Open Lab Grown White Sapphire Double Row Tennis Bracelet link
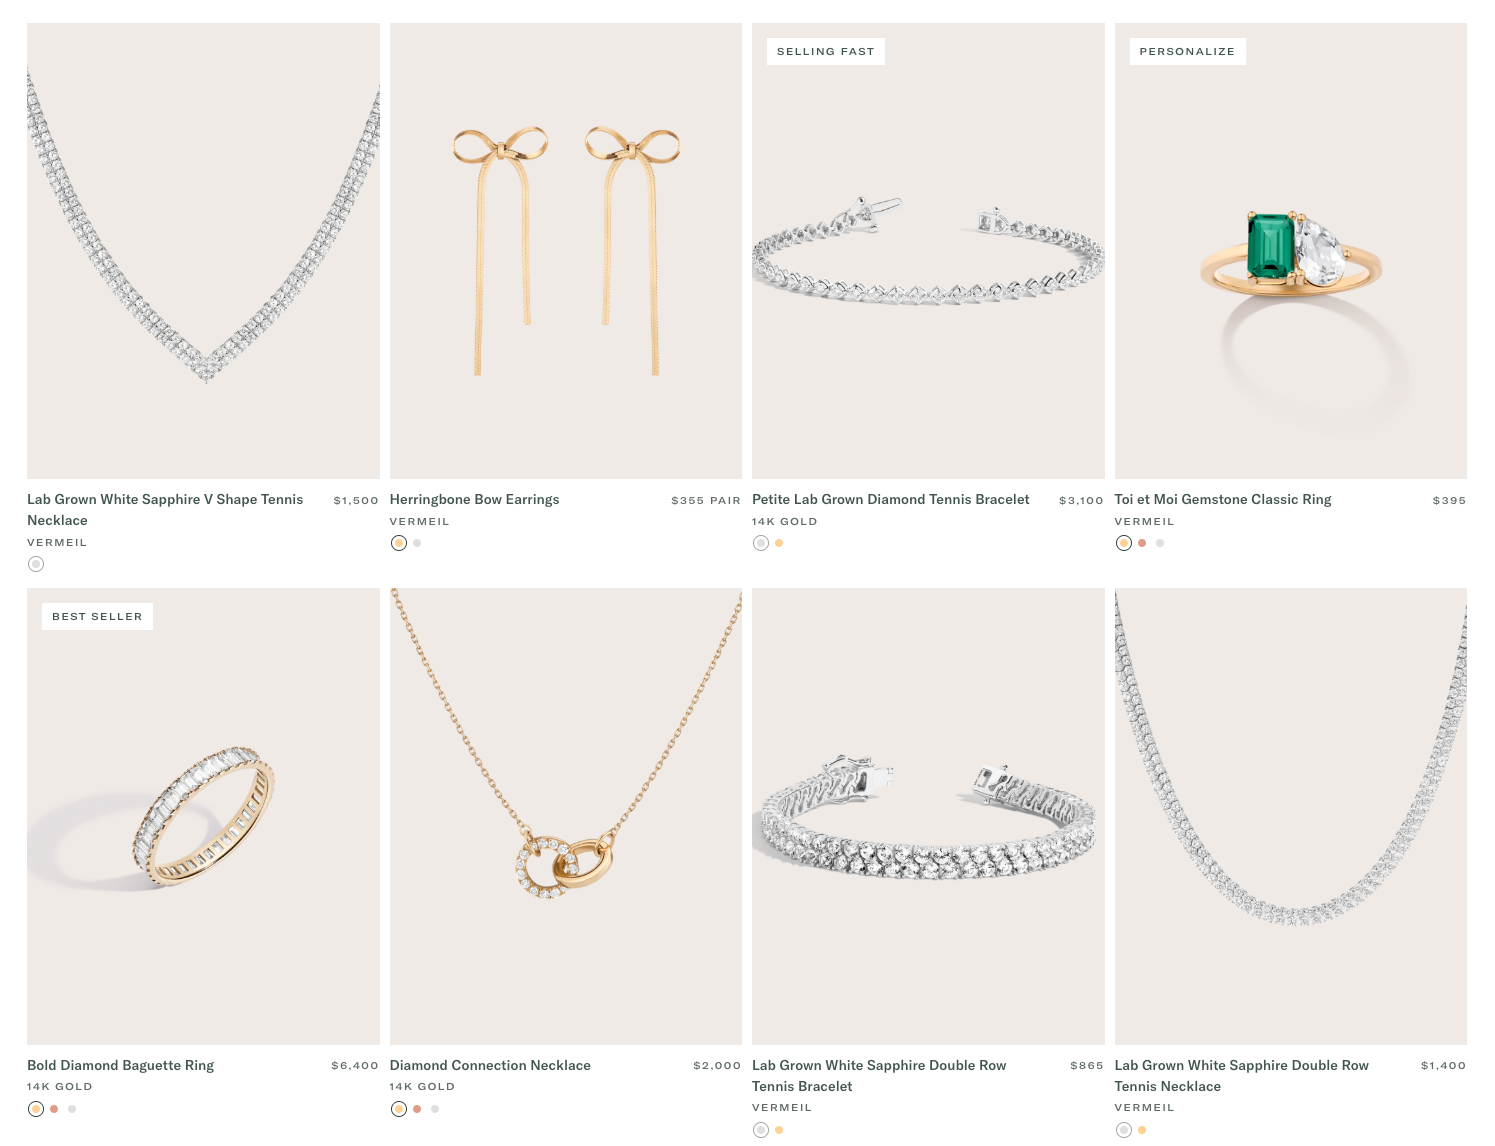Image resolution: width=1495 pixels, height=1146 pixels. point(879,1076)
